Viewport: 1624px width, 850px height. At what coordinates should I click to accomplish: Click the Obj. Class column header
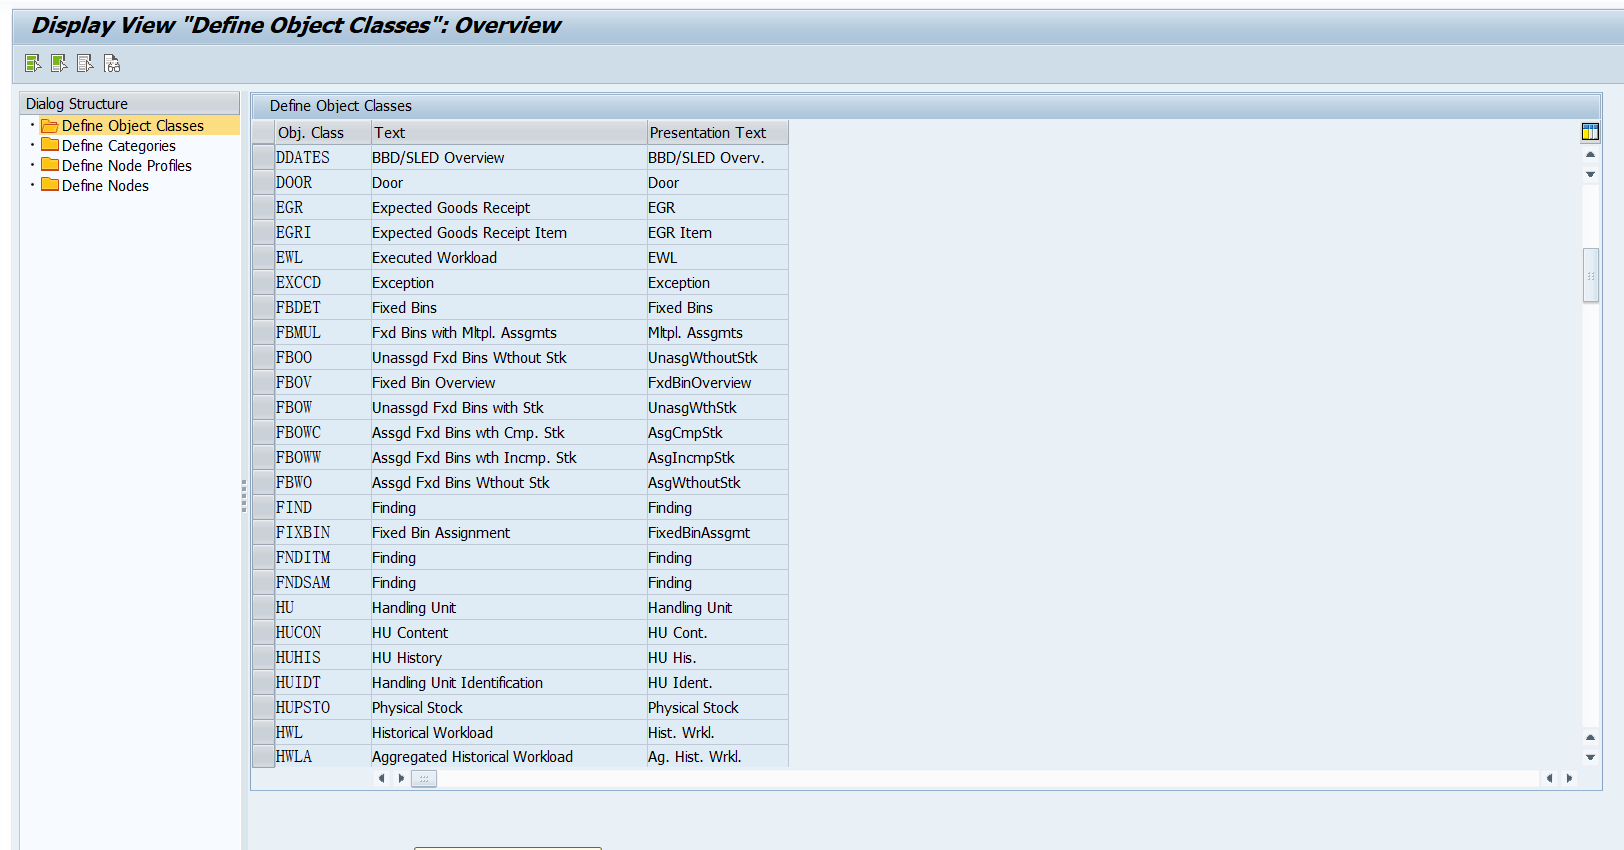(x=322, y=132)
